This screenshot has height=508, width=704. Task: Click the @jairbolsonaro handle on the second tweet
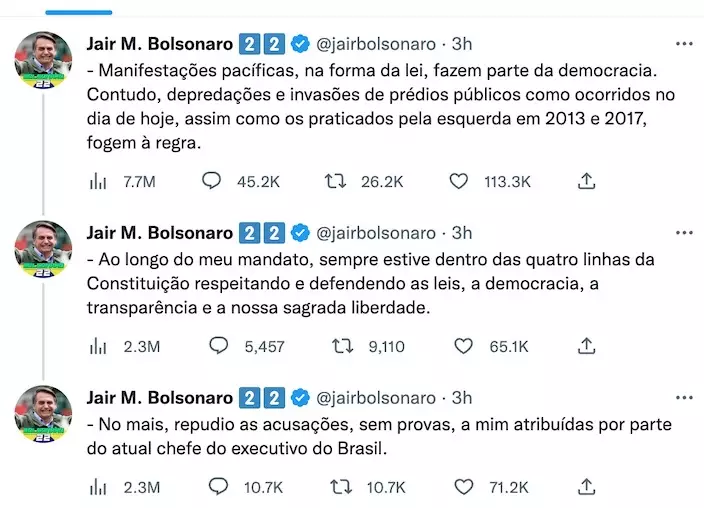click(375, 233)
